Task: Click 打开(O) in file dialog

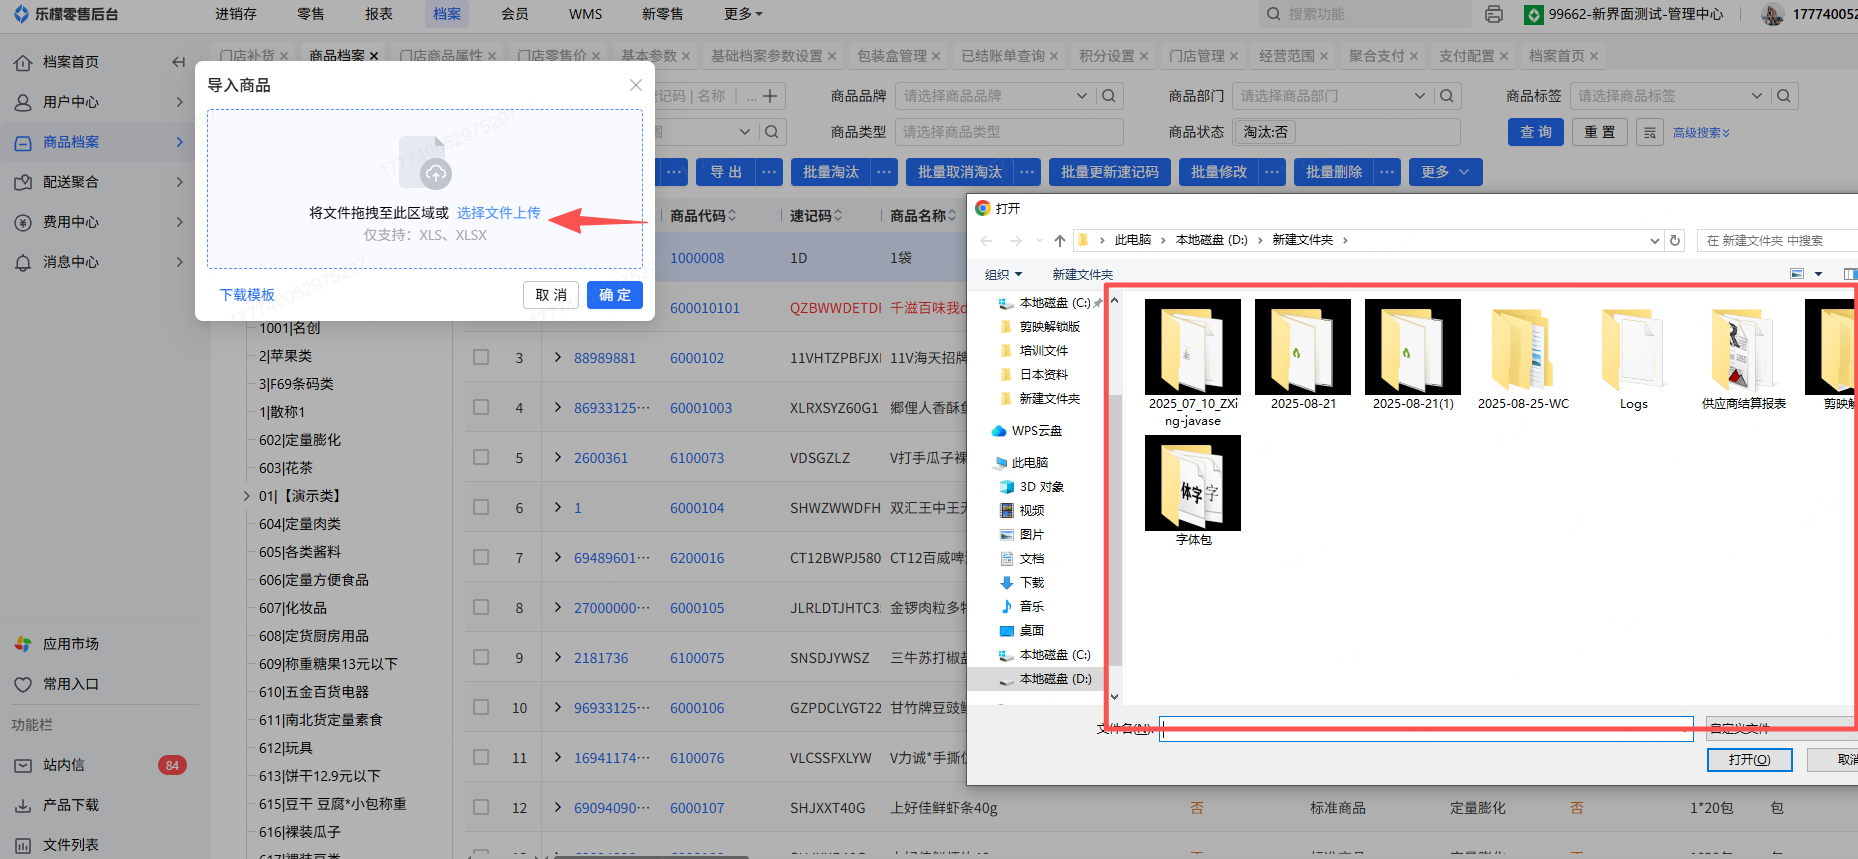Action: [1749, 760]
